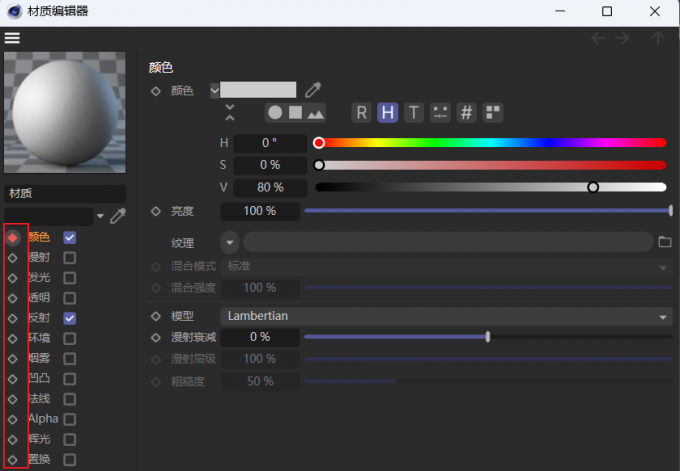Select the color from picture icon

click(315, 114)
